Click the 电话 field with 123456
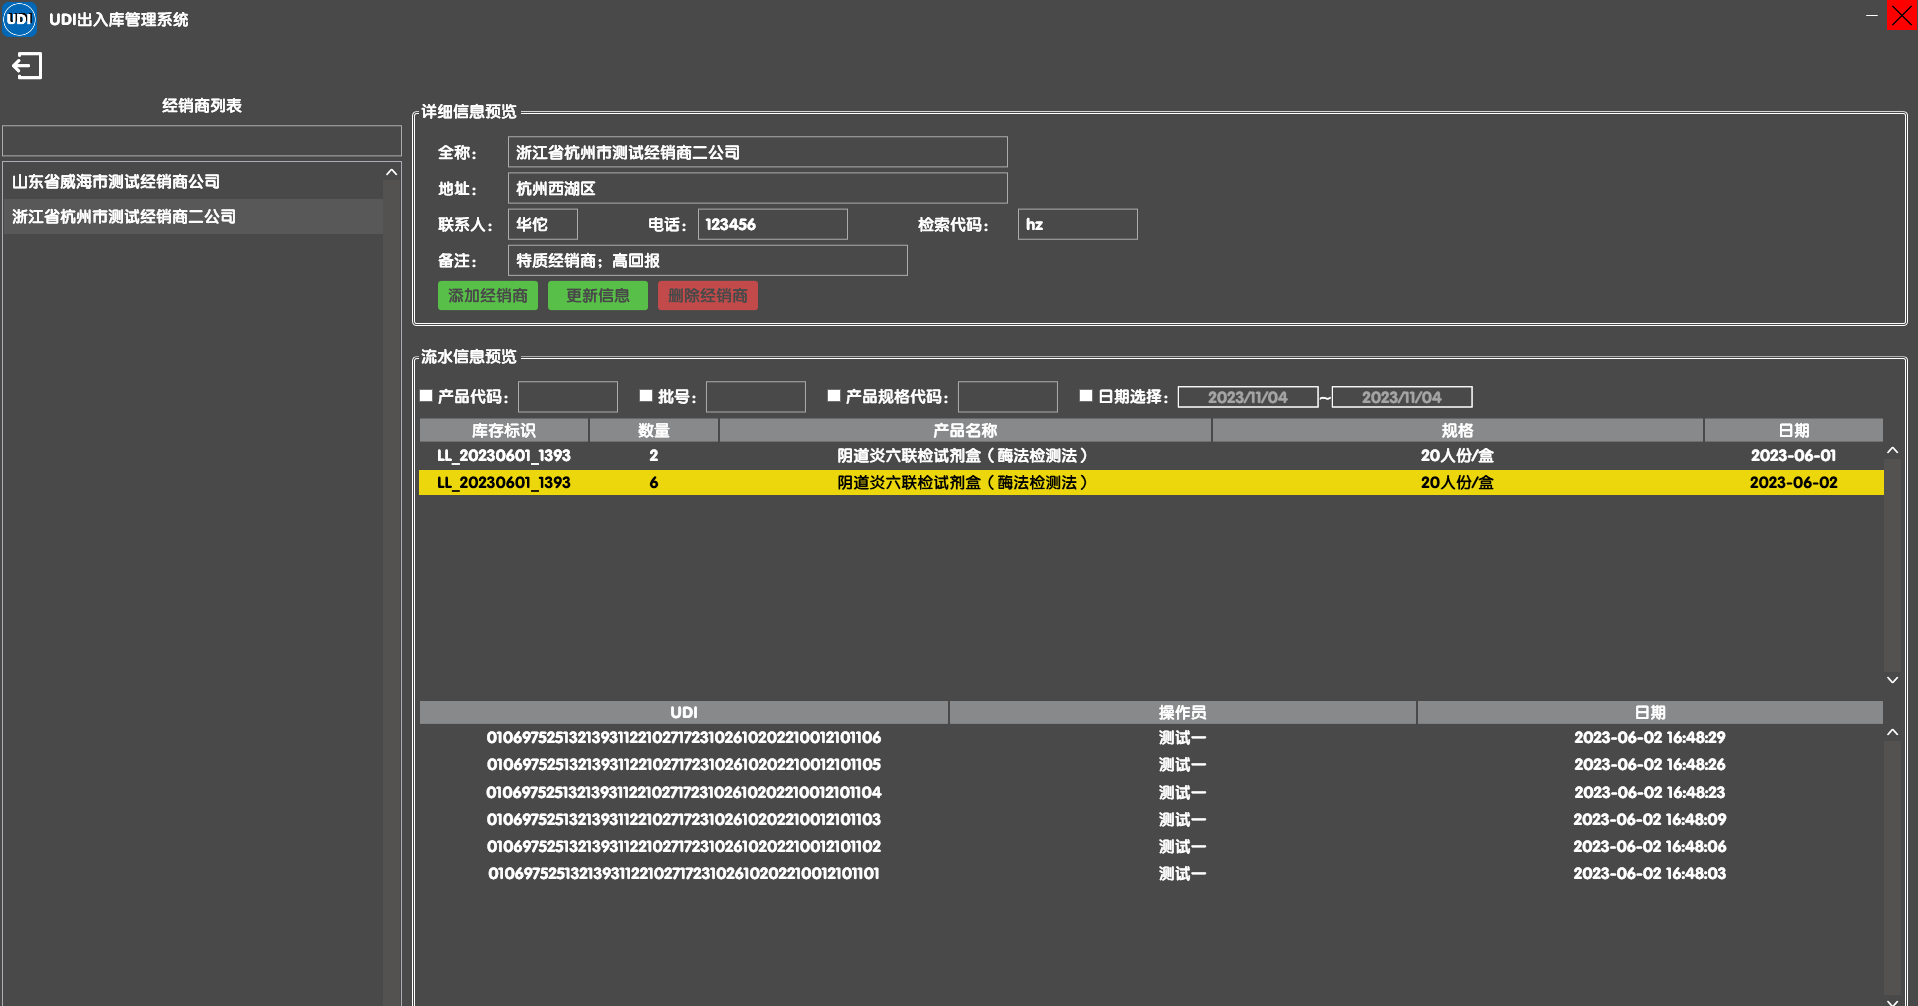Screen dimensions: 1918x1006 tap(773, 224)
